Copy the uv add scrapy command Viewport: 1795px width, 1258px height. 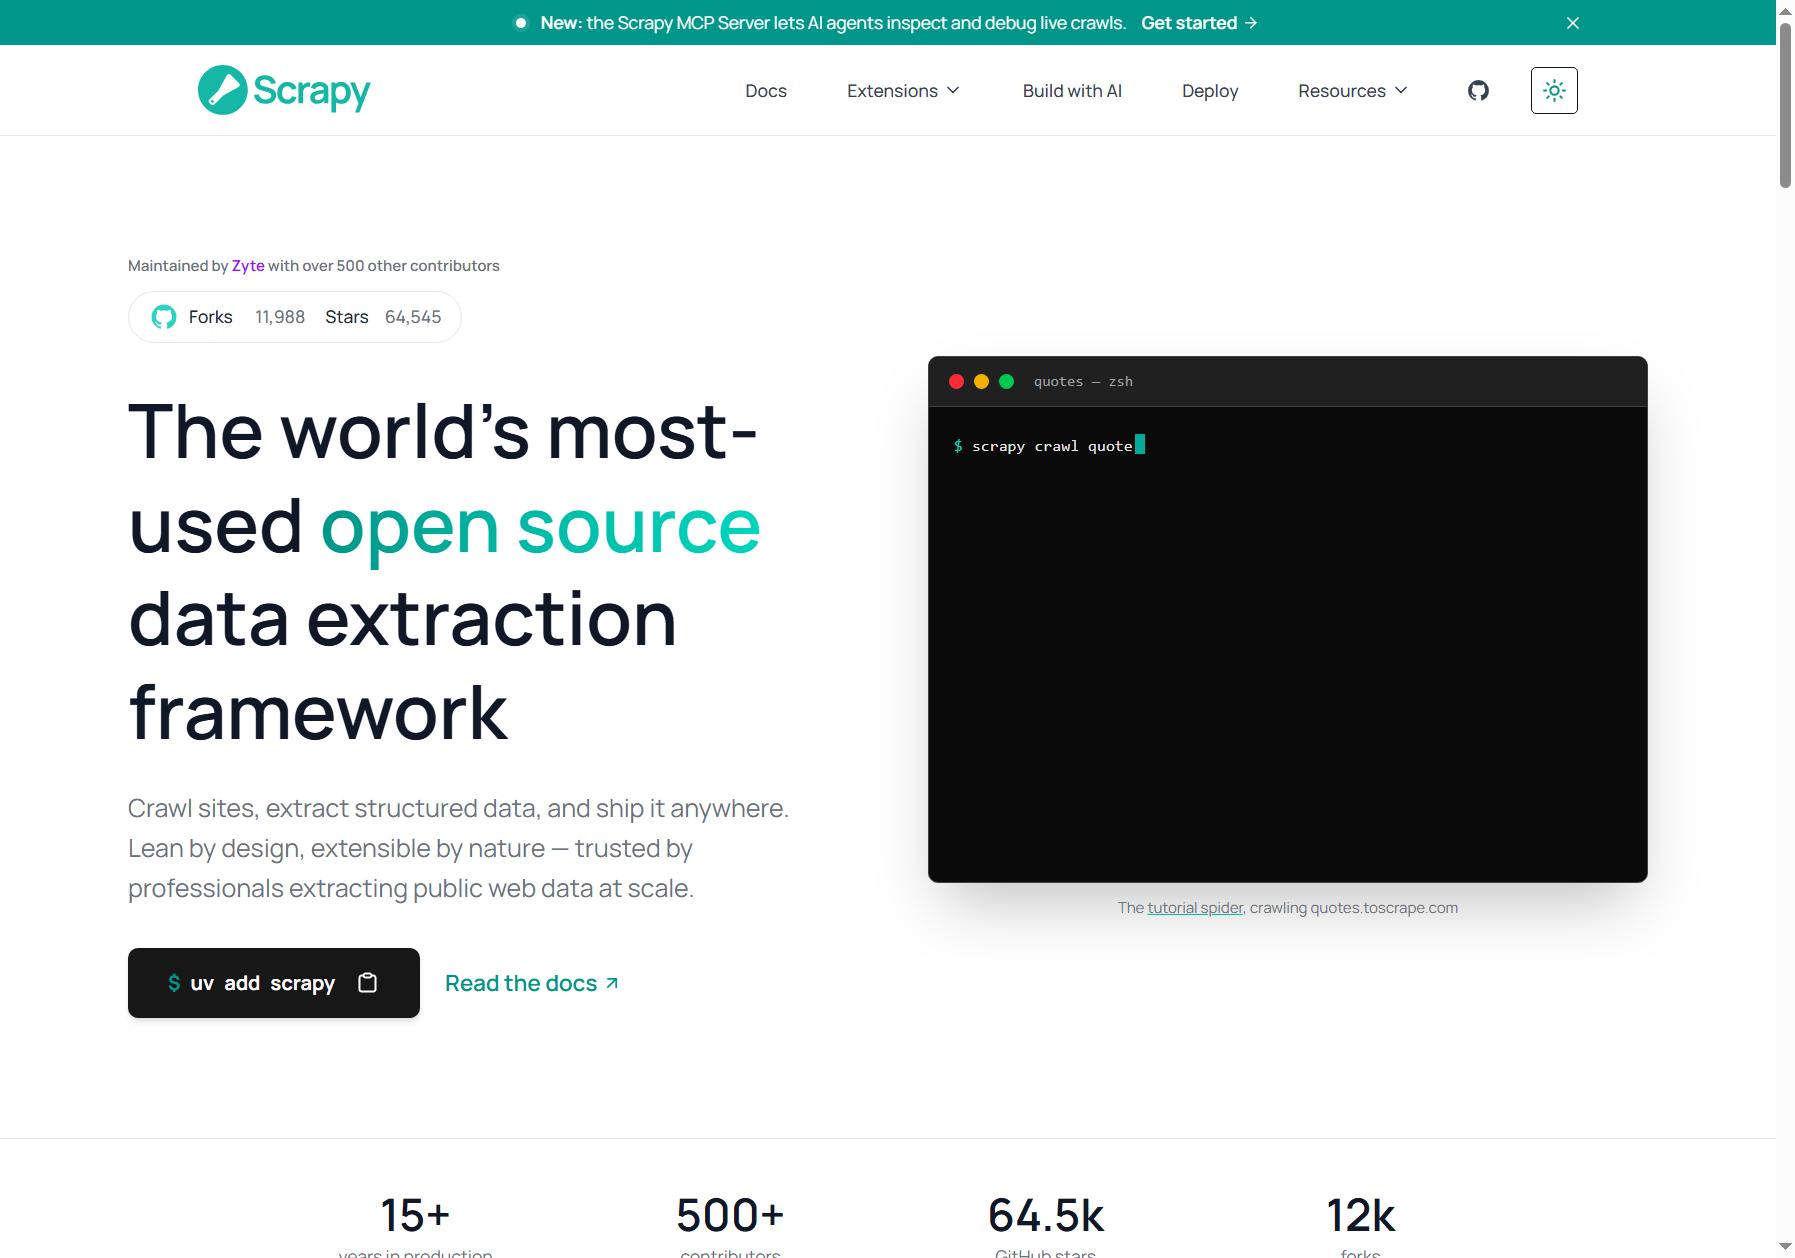[367, 983]
